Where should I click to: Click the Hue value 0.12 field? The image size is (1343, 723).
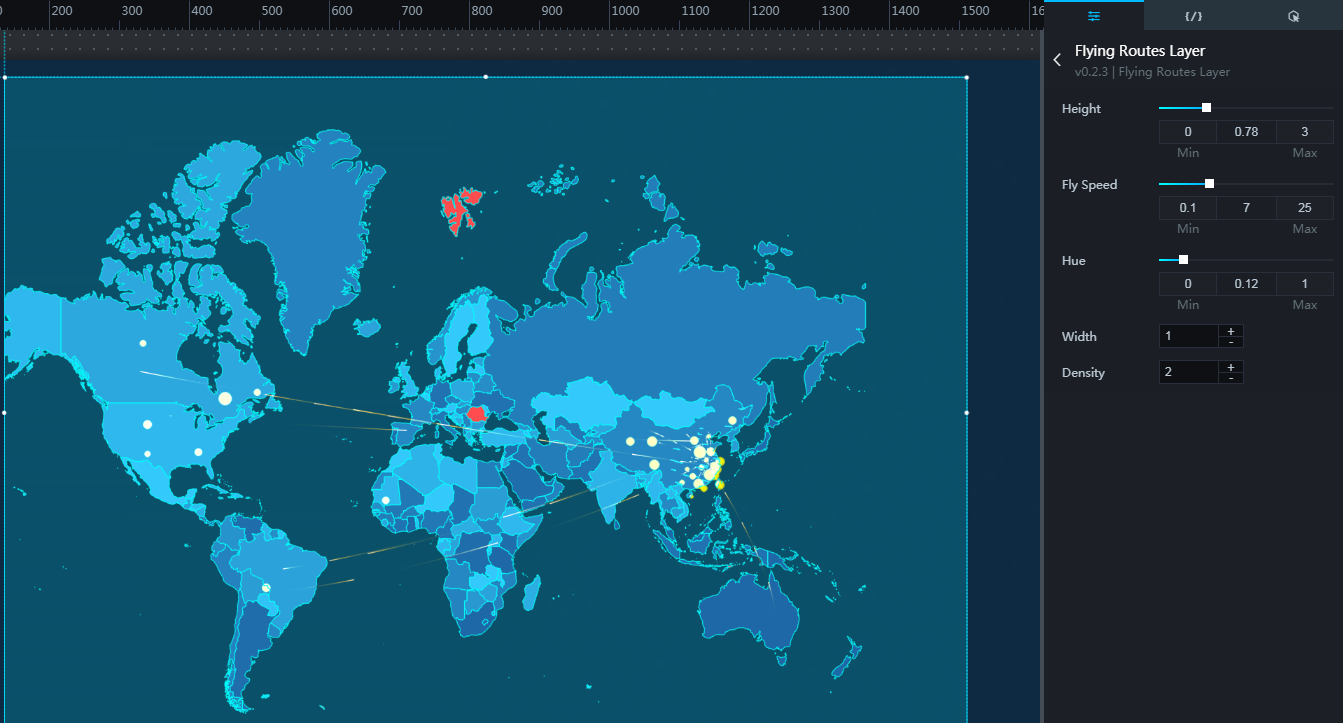1246,284
